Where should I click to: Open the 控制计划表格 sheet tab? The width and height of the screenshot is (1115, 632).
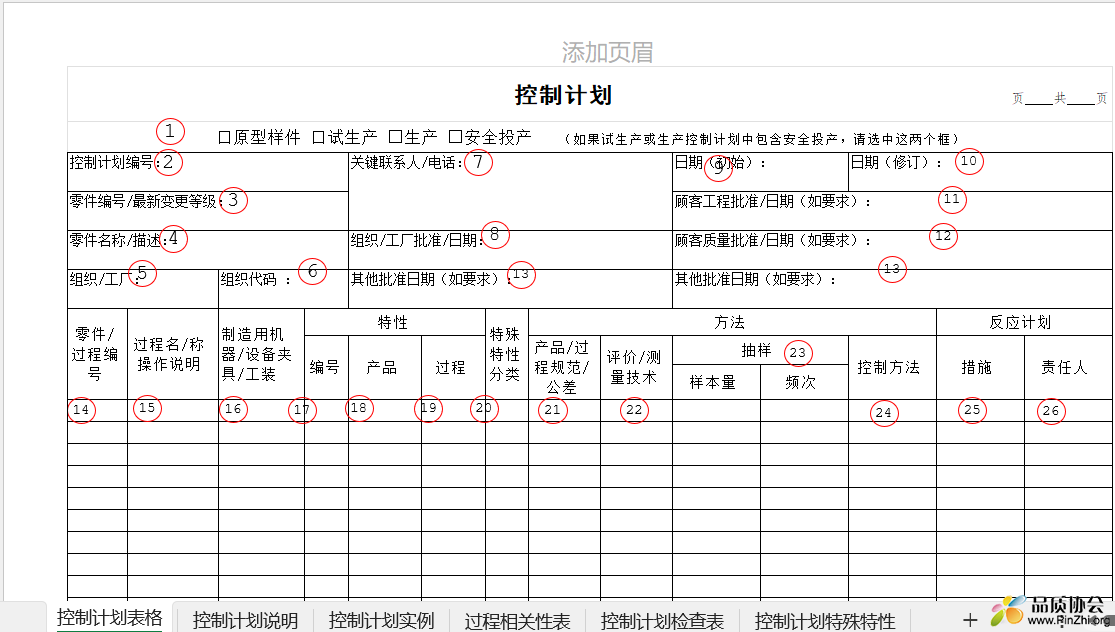pyautogui.click(x=110, y=618)
